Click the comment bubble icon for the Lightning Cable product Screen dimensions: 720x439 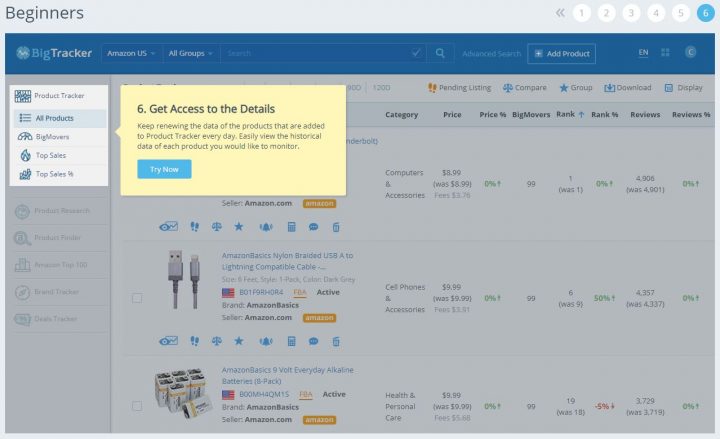point(314,341)
